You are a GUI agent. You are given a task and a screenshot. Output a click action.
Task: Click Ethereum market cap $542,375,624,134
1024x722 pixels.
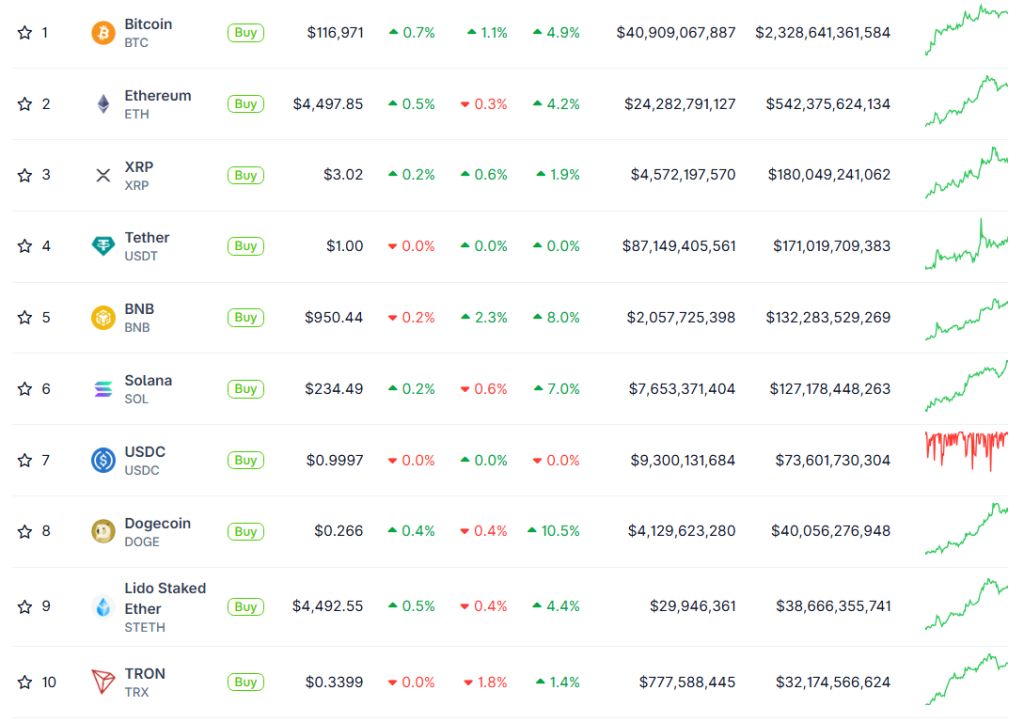pyautogui.click(x=828, y=104)
